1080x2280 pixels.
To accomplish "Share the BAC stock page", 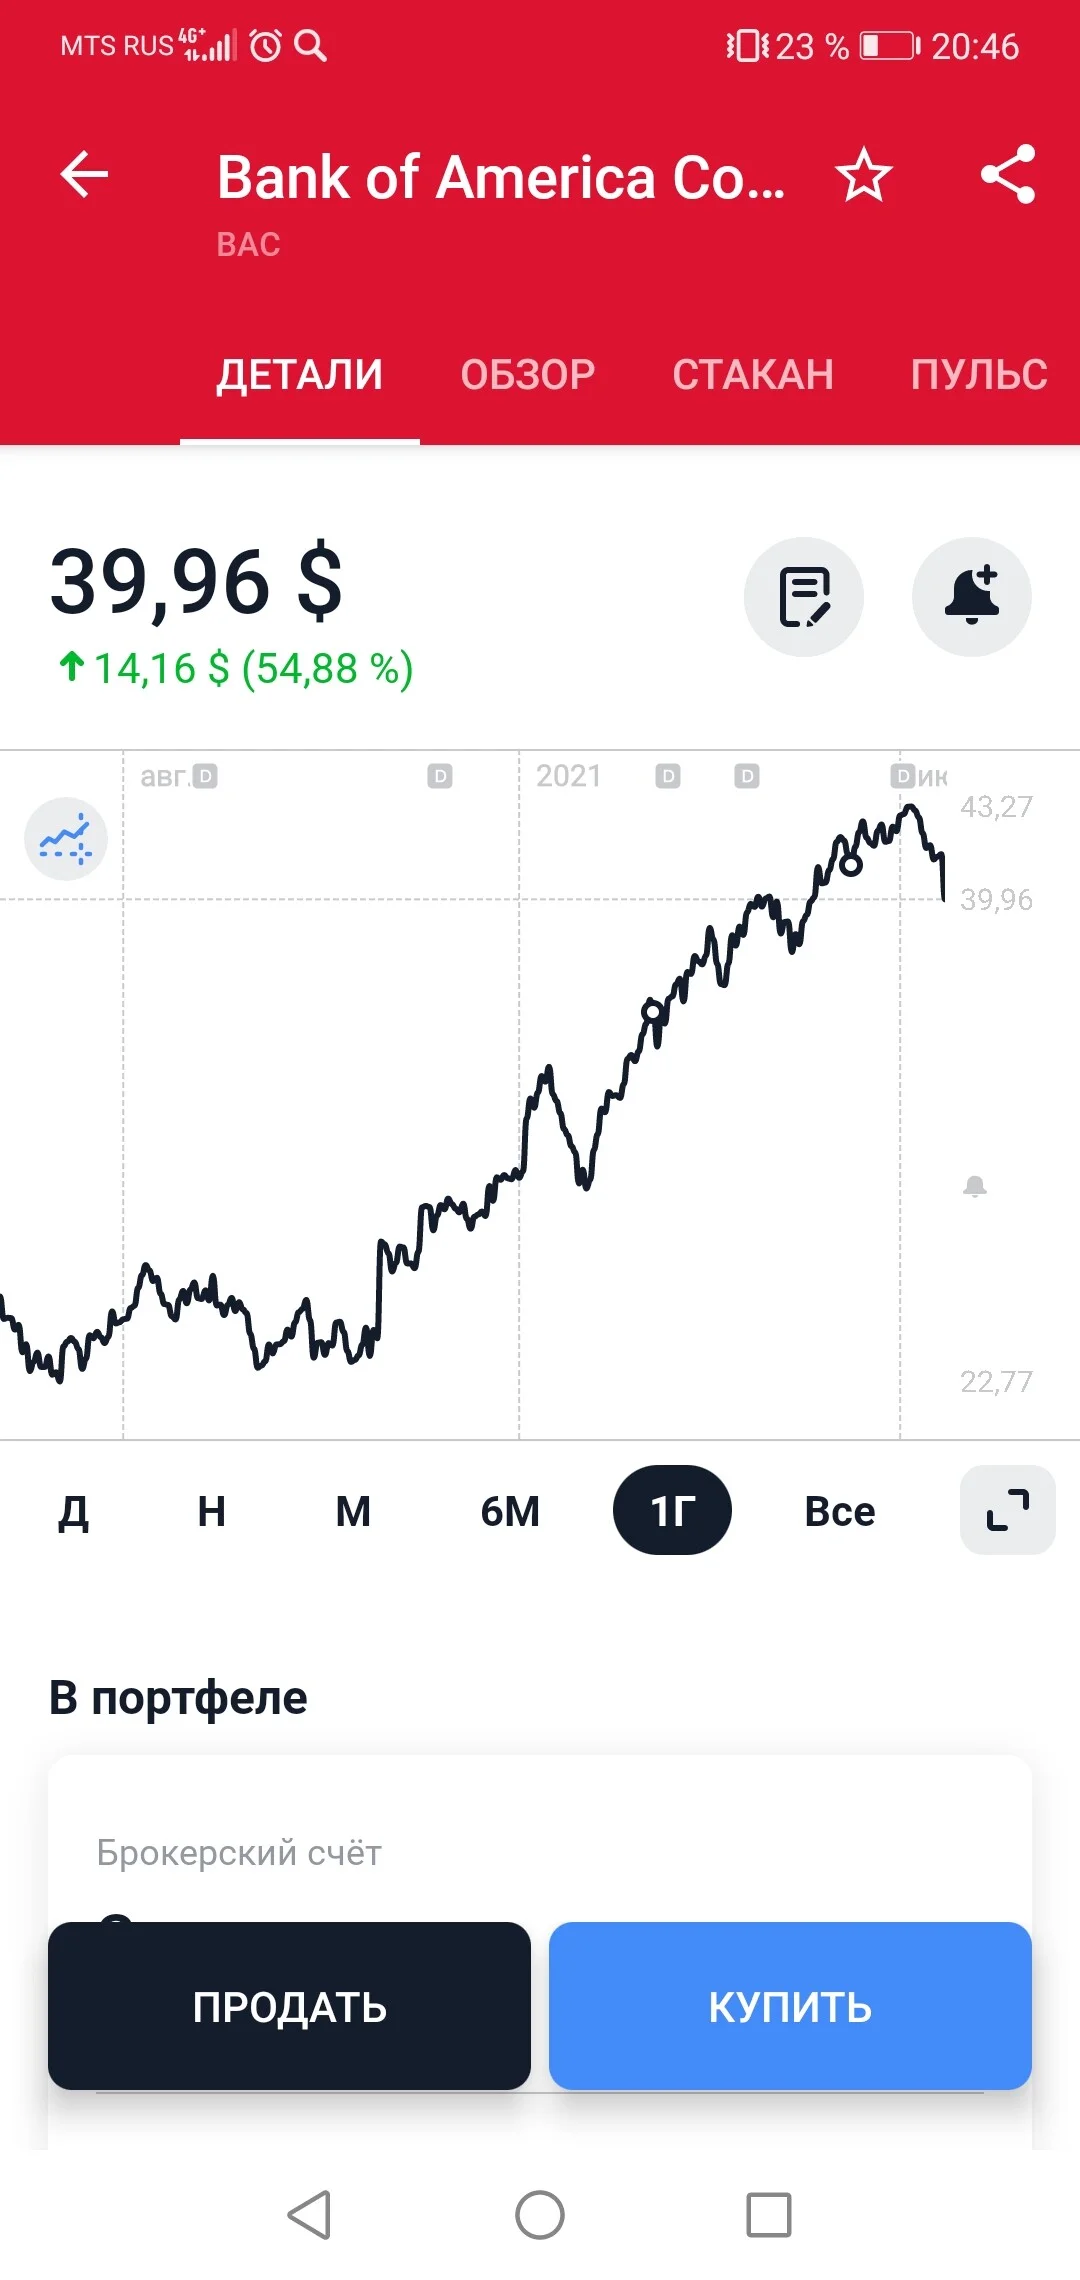I will click(1008, 175).
